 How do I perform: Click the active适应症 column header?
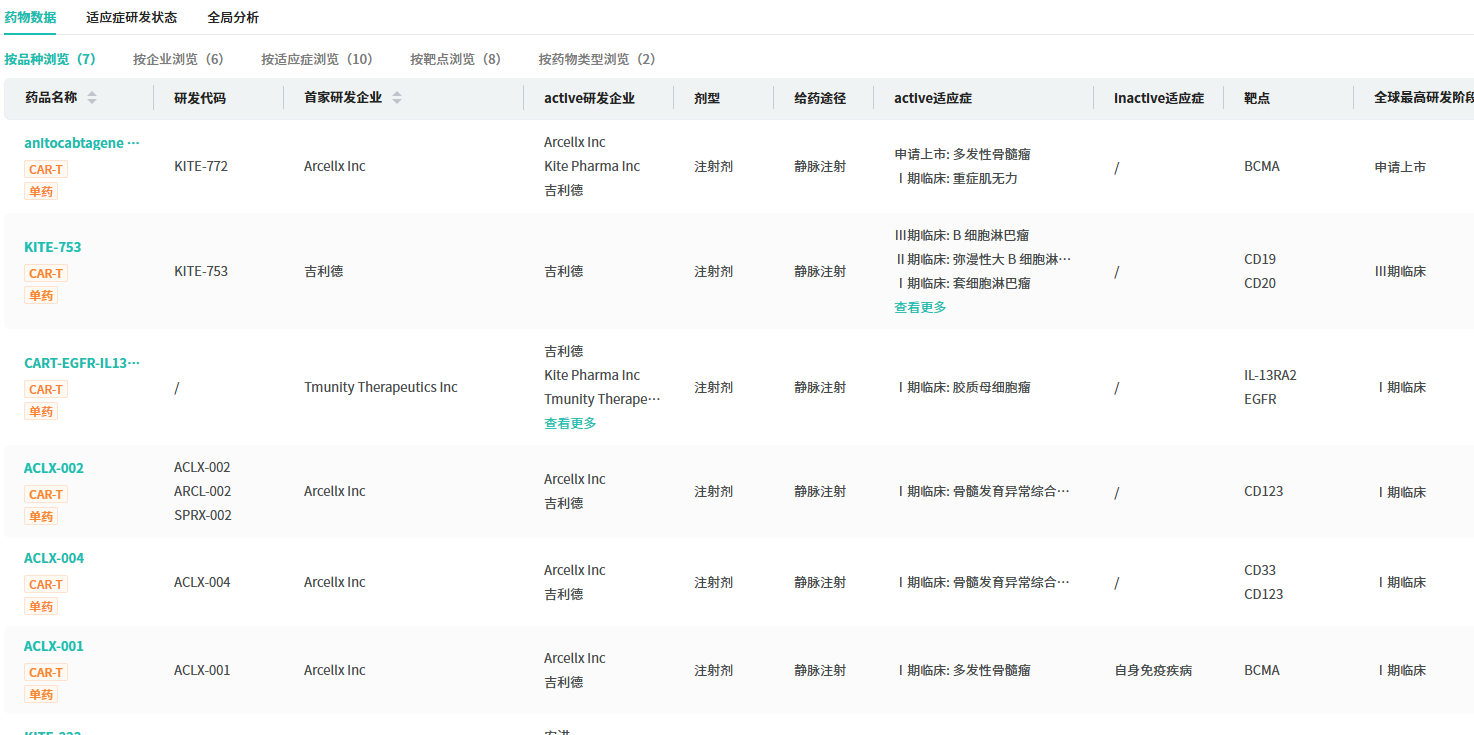pos(933,98)
